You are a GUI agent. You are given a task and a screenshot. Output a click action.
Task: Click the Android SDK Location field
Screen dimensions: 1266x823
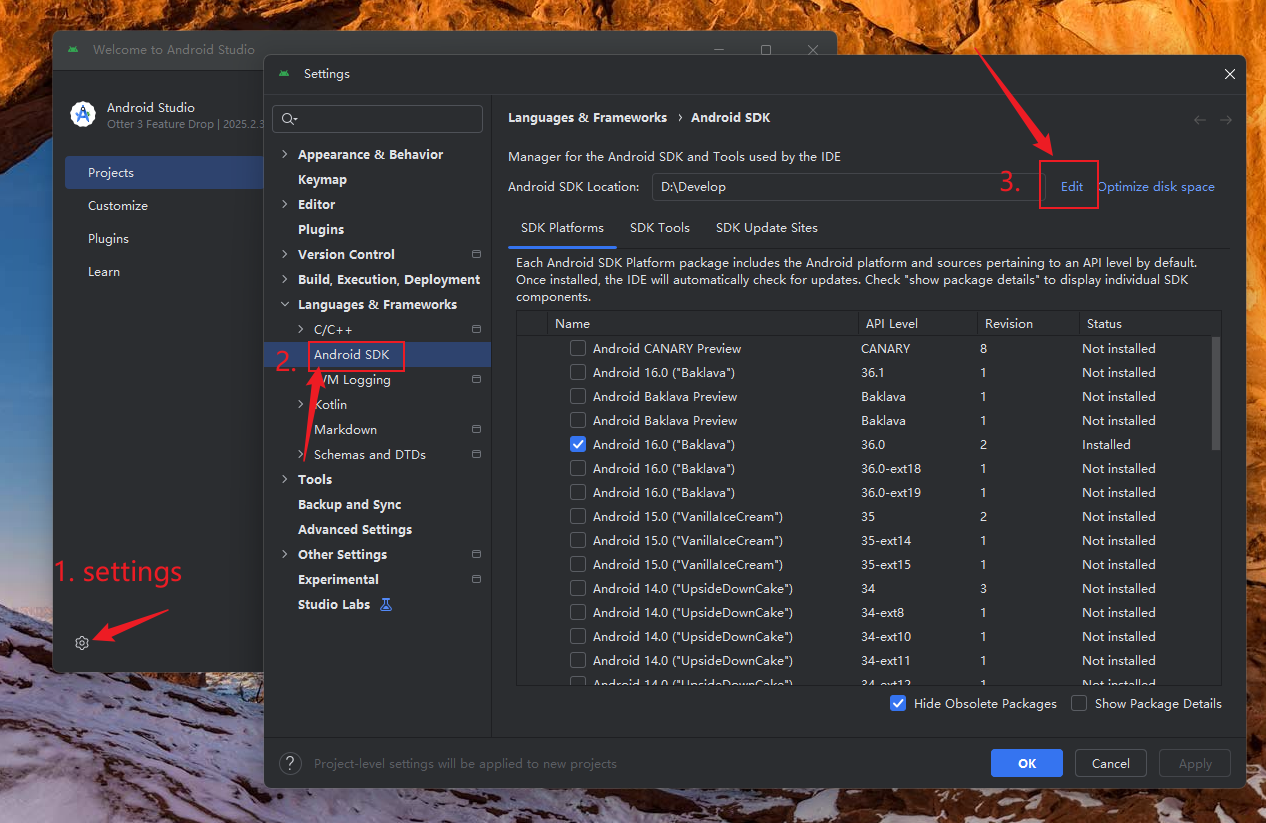pos(849,187)
